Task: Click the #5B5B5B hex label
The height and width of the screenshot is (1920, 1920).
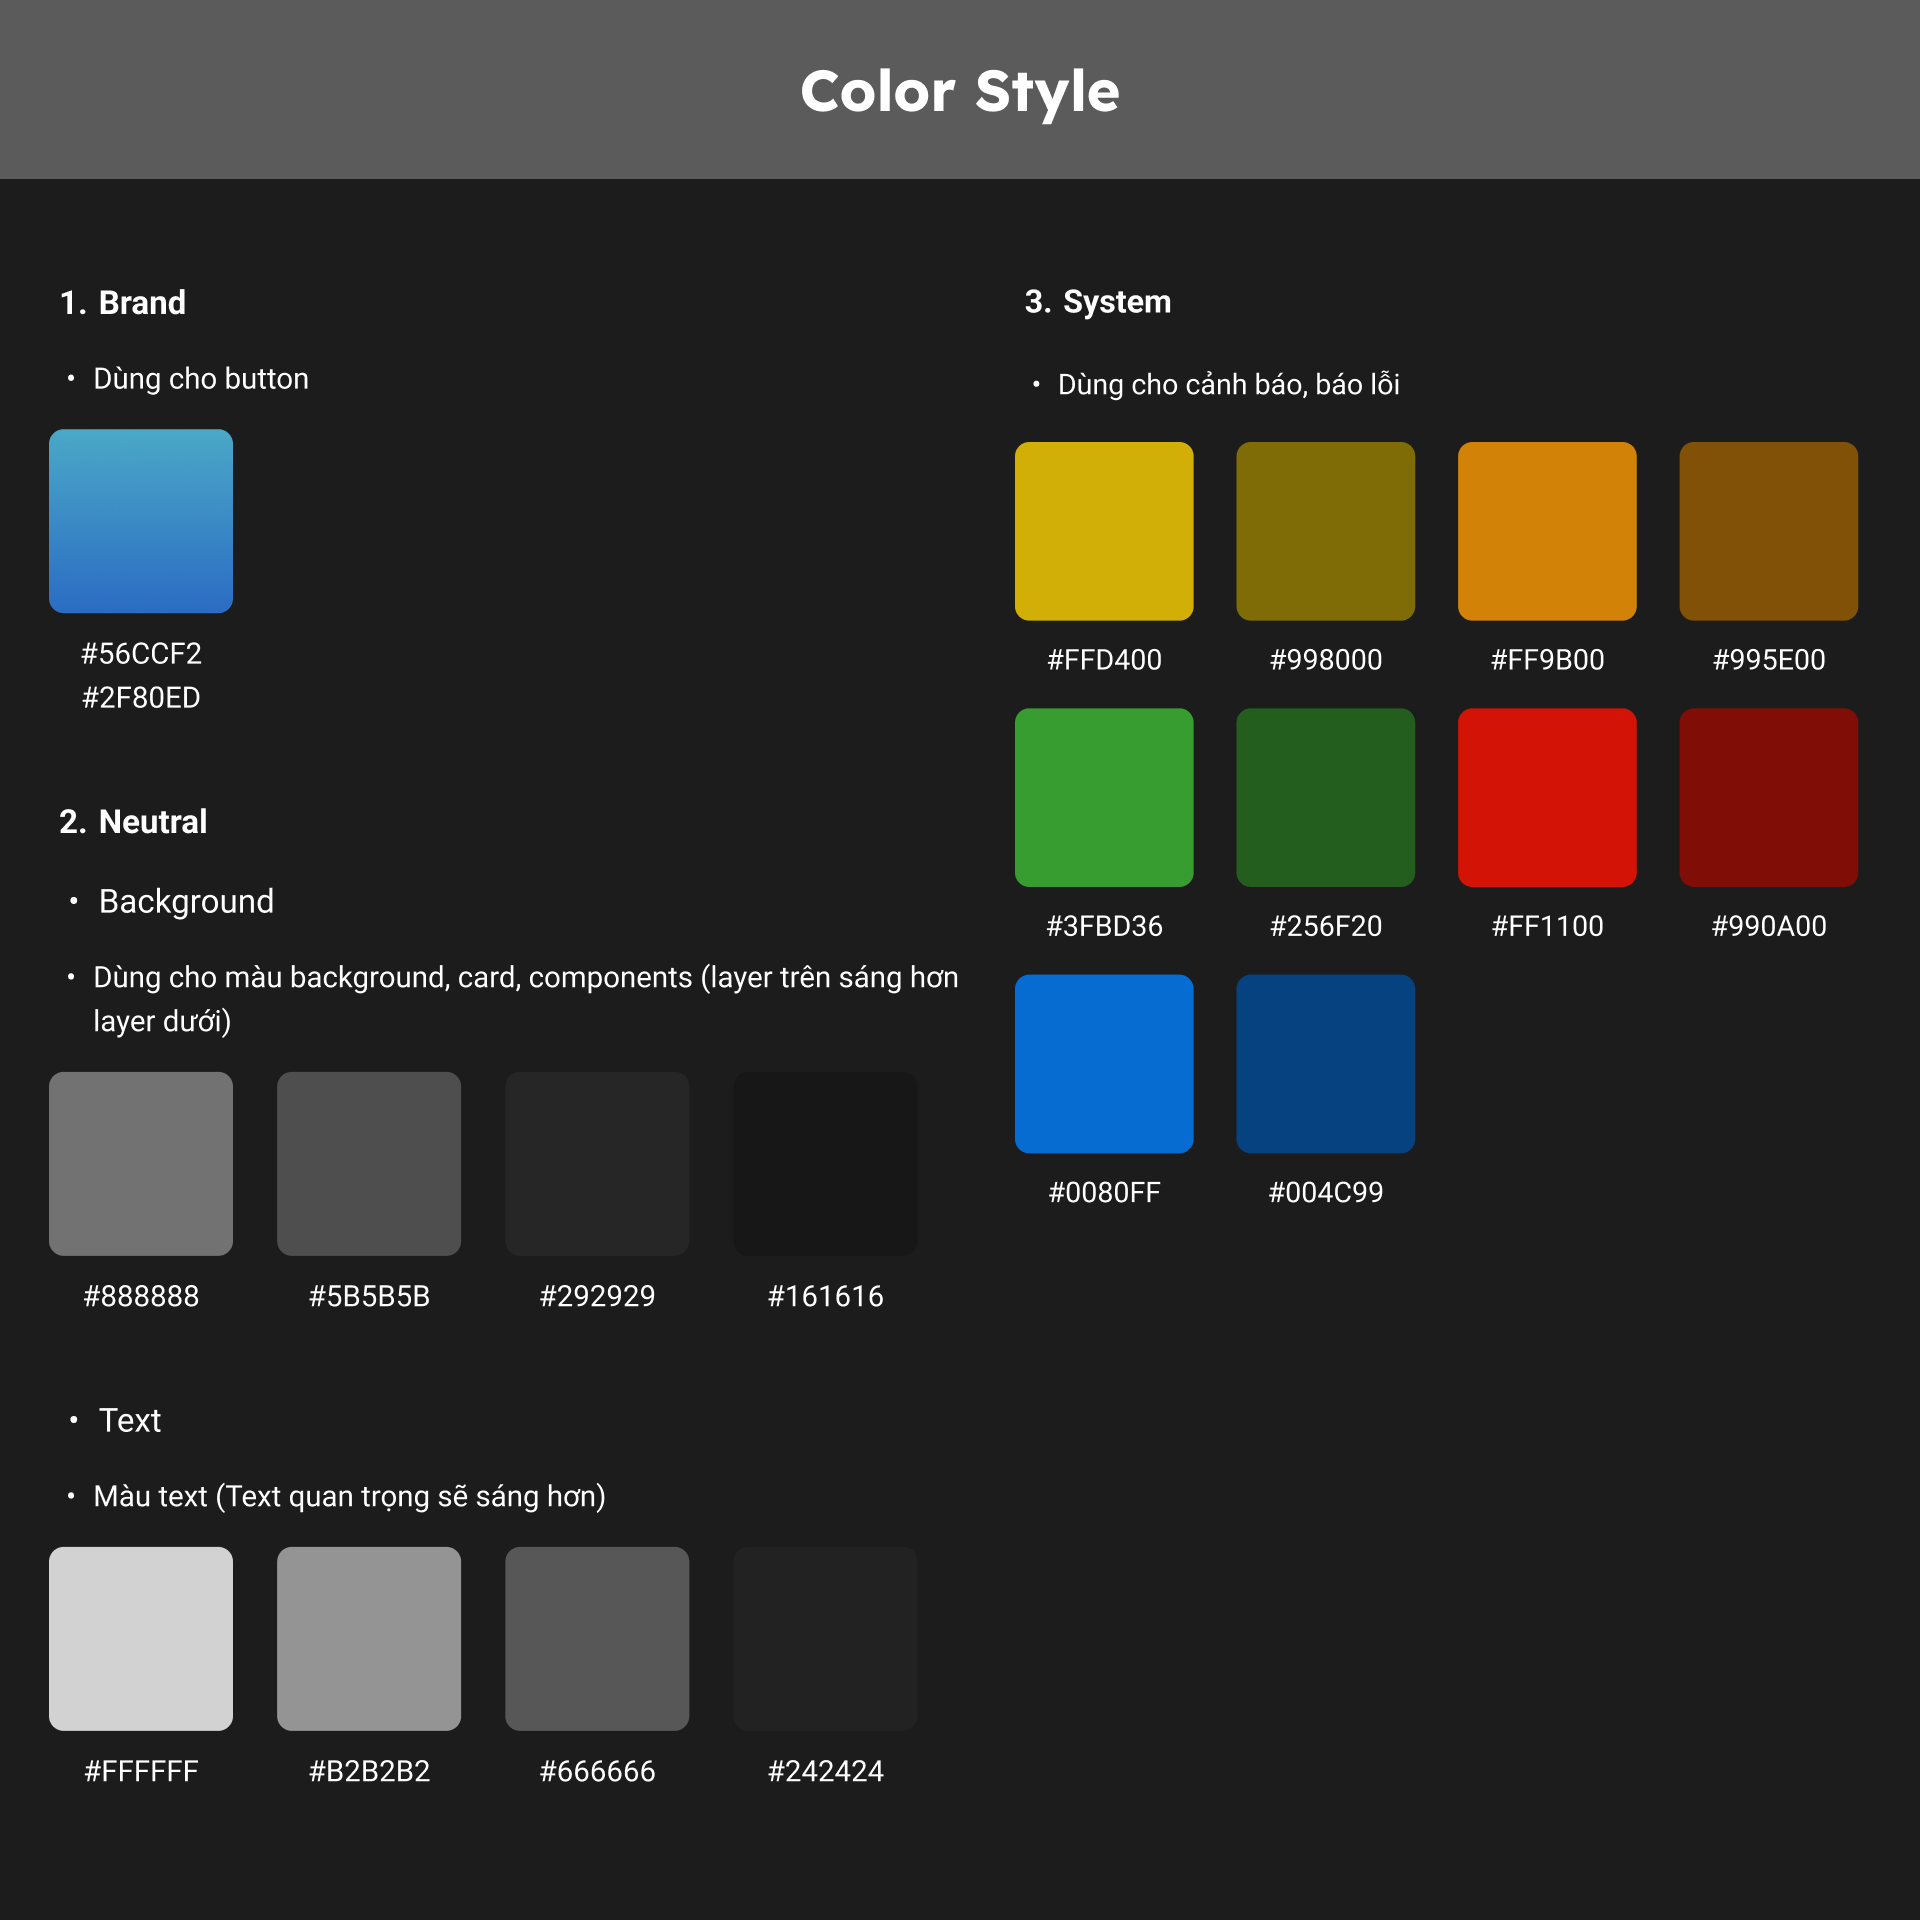Action: (x=369, y=1297)
